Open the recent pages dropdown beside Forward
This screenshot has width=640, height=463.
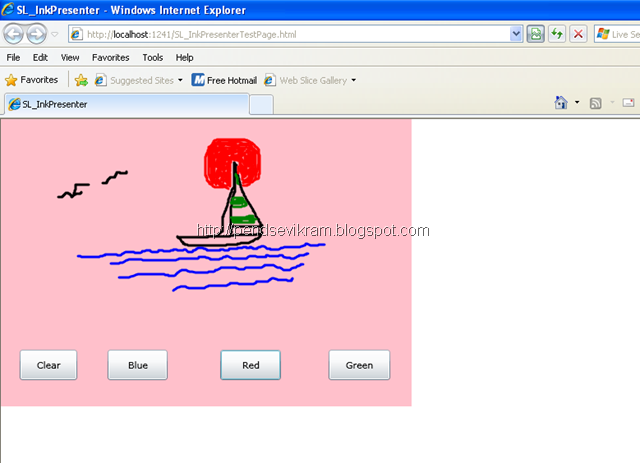click(55, 35)
